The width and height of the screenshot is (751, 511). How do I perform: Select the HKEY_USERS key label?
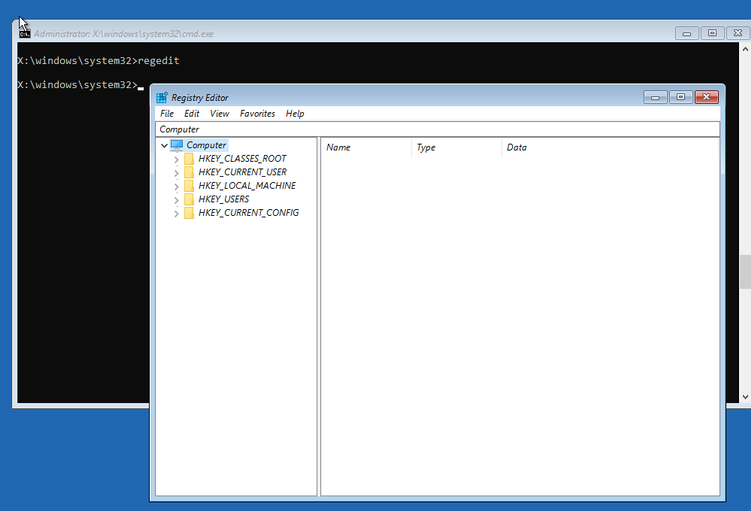[x=224, y=199]
